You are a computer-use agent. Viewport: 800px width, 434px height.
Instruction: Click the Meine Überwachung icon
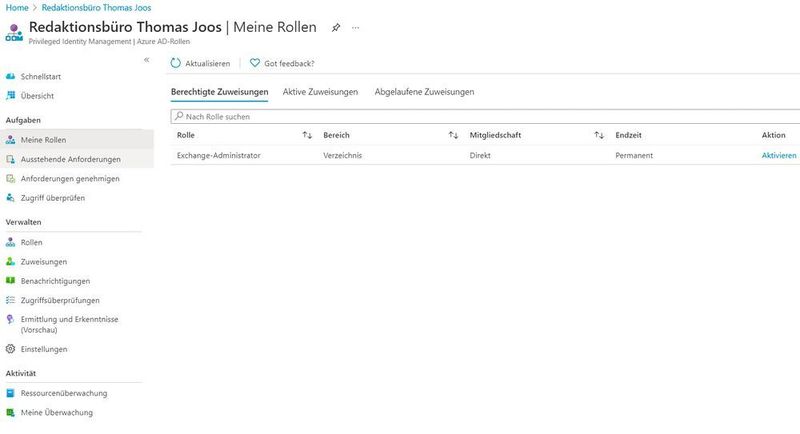click(x=10, y=413)
